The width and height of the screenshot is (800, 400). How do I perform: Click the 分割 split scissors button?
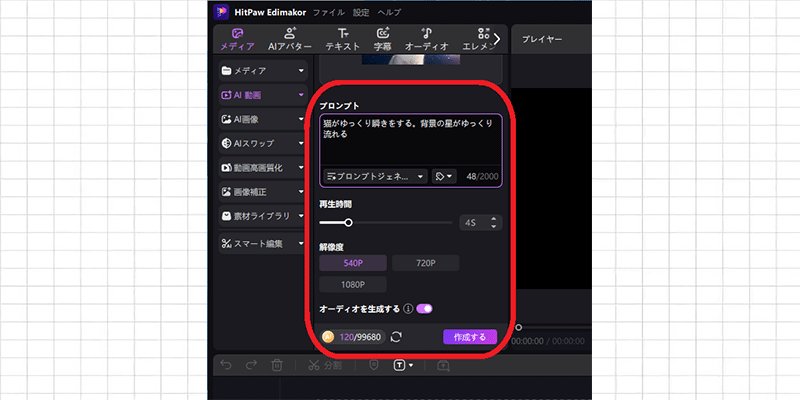[324, 365]
